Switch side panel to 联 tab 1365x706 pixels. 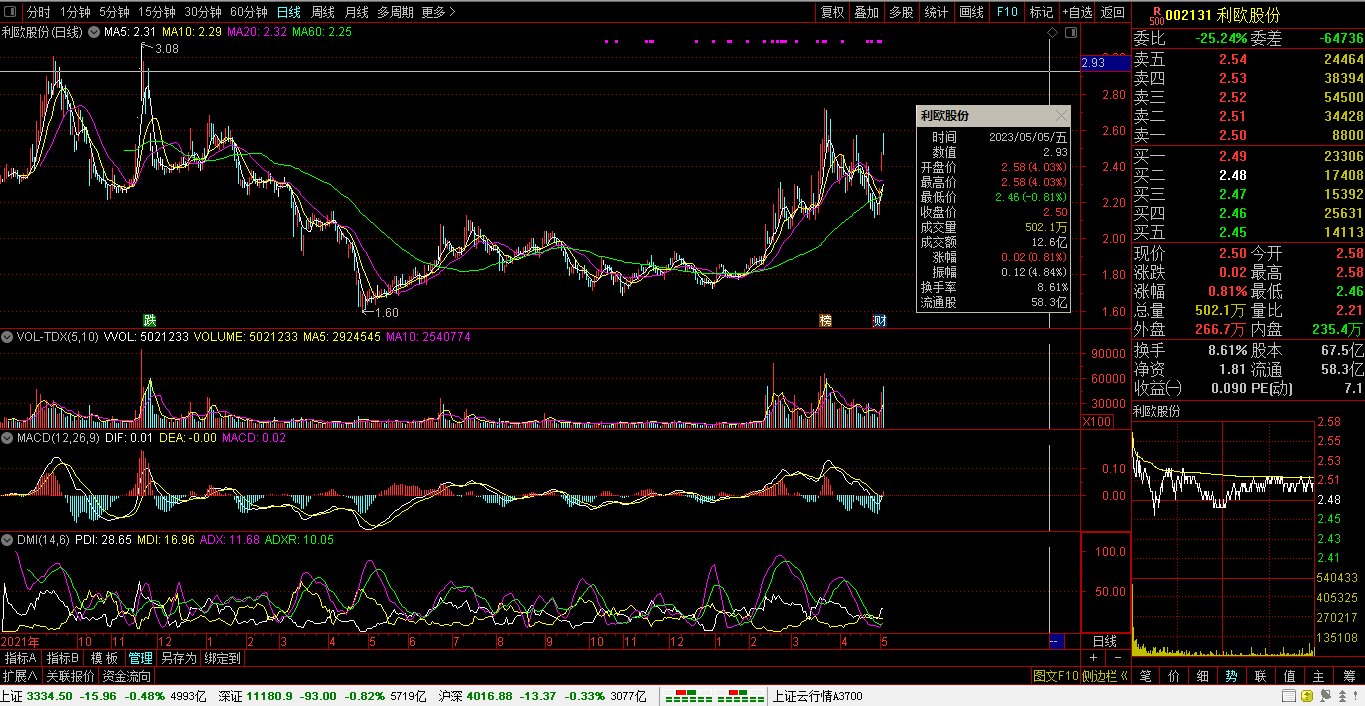(1260, 676)
